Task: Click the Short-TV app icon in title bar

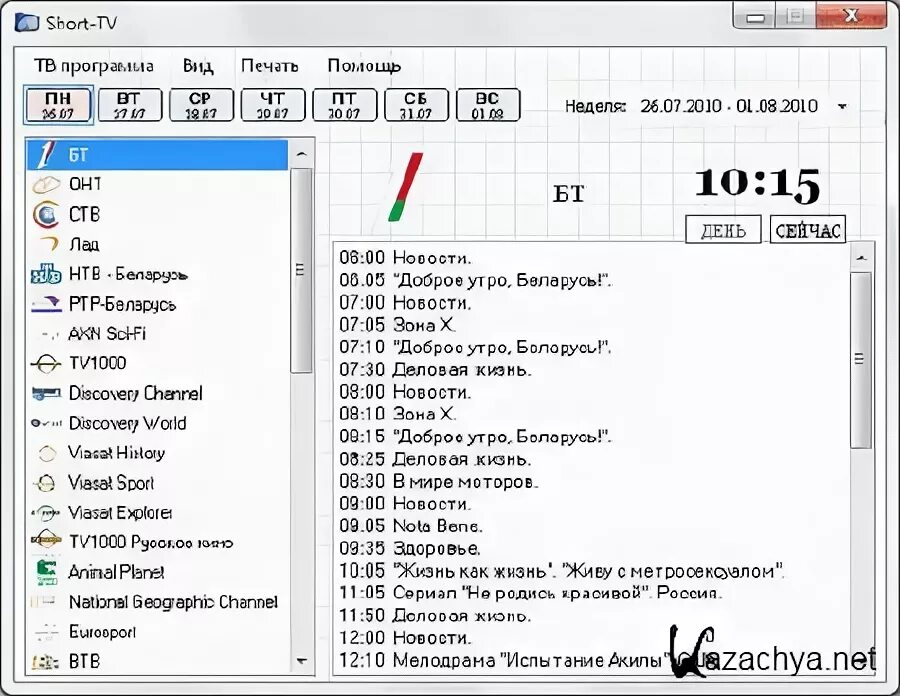Action: coord(27,23)
